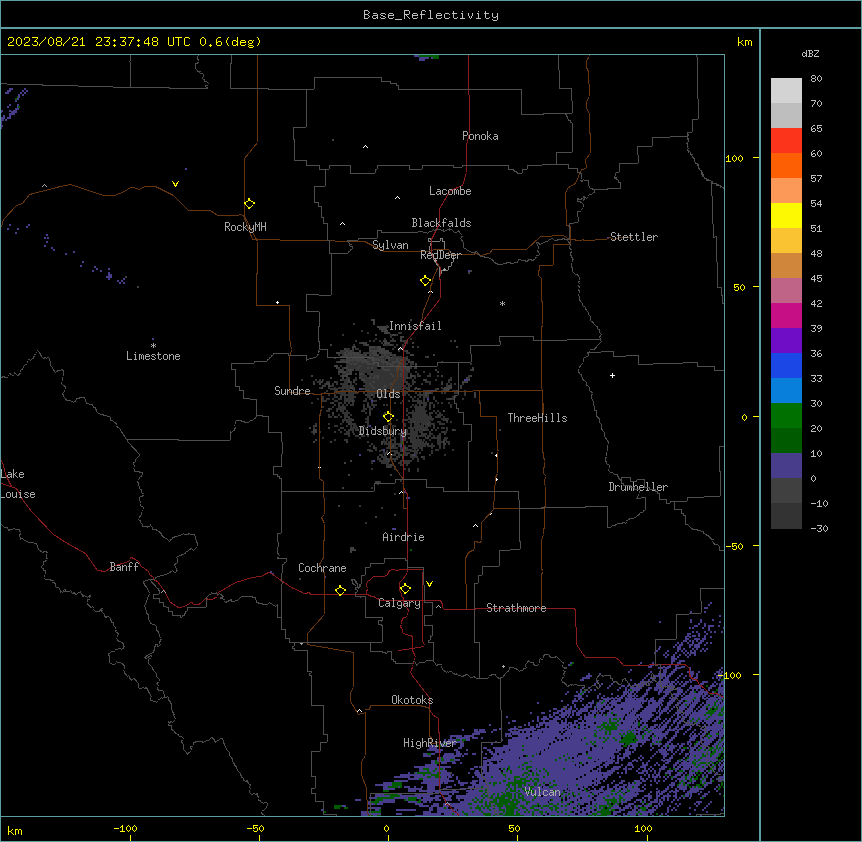
Task: Click the ThreeHills label
Action: pyautogui.click(x=537, y=418)
